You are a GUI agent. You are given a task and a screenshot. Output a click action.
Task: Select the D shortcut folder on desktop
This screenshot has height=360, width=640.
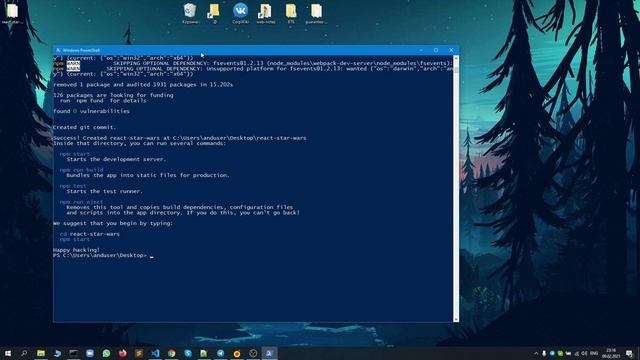click(215, 13)
